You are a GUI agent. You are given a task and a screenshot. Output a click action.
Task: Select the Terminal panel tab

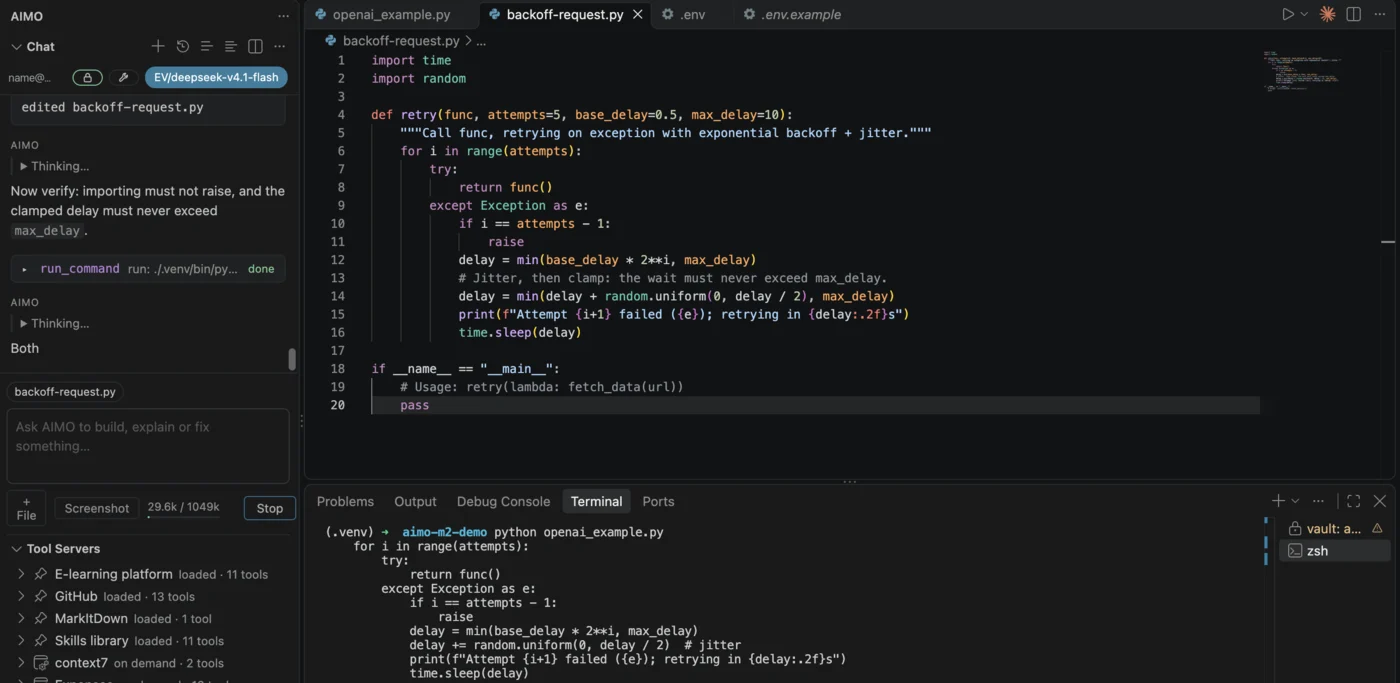[x=596, y=501]
